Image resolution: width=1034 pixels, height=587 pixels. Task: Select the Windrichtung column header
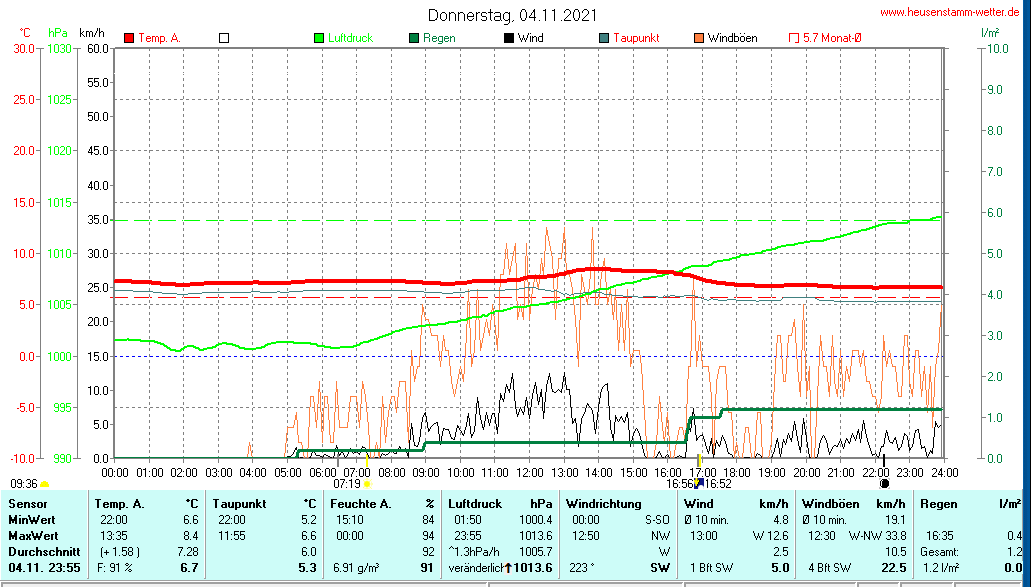tap(604, 504)
